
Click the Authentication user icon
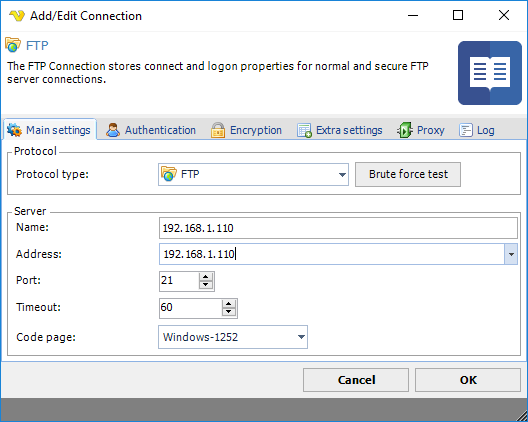click(x=113, y=130)
